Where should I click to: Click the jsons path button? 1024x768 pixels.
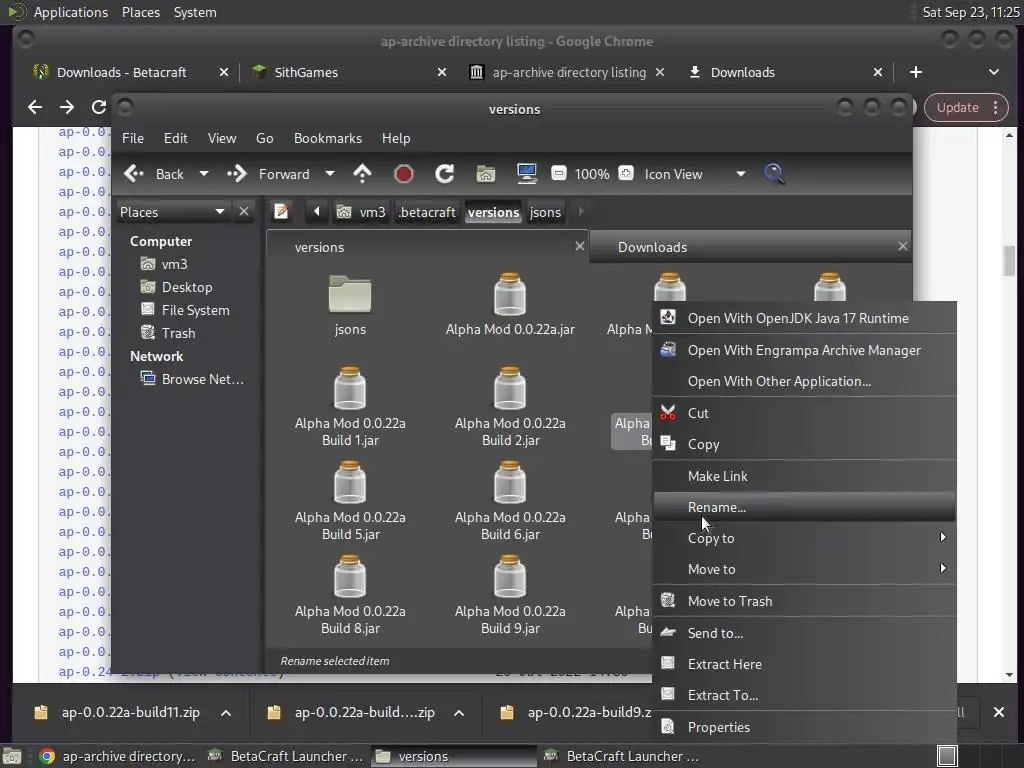click(545, 212)
